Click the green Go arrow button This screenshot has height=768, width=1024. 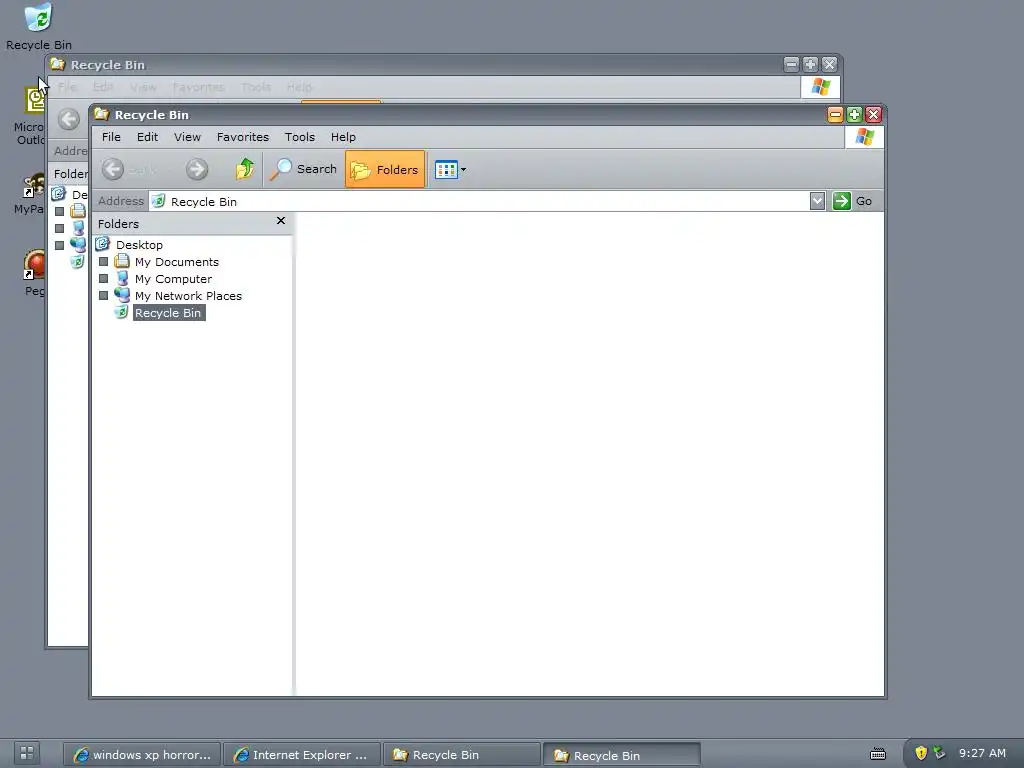tap(842, 201)
